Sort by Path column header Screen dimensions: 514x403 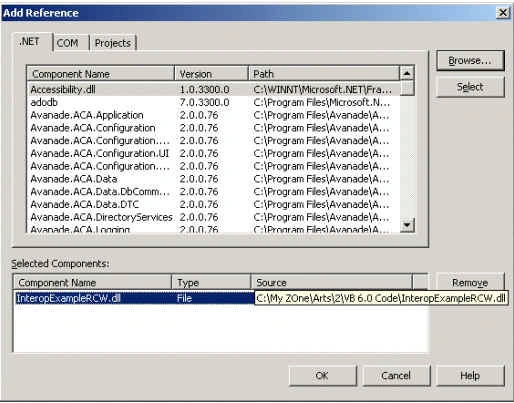(x=324, y=74)
